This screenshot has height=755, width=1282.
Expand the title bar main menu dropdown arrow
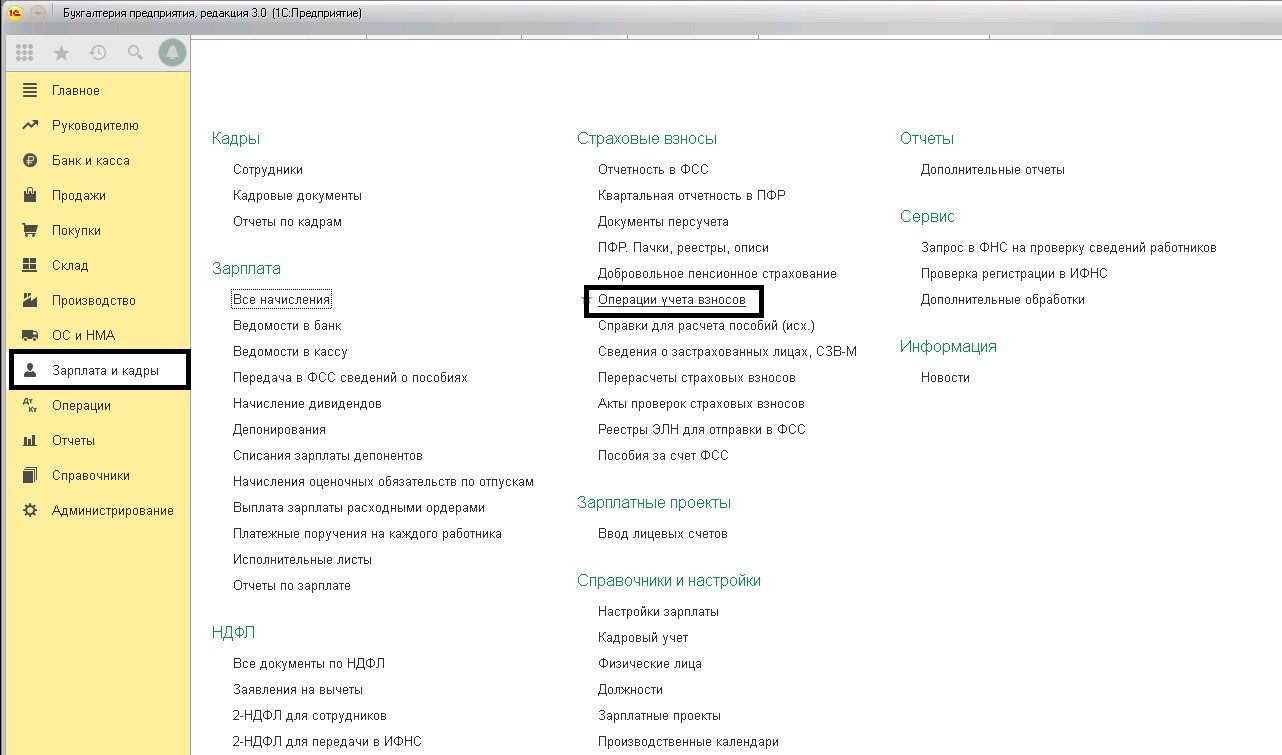tap(38, 13)
